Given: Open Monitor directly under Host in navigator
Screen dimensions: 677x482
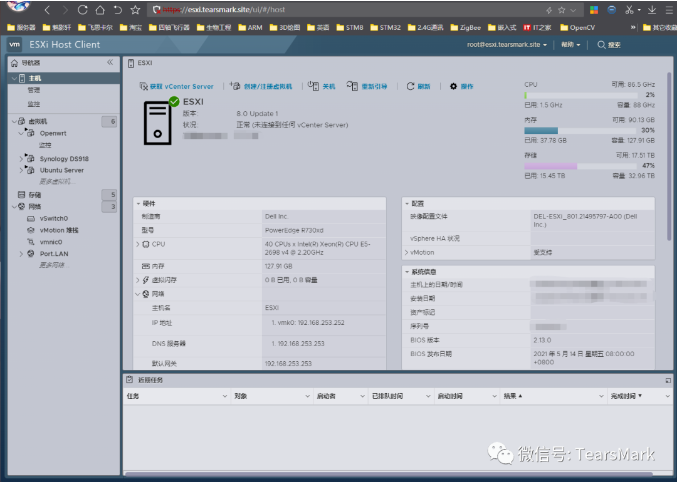Looking at the screenshot, I should [34, 104].
